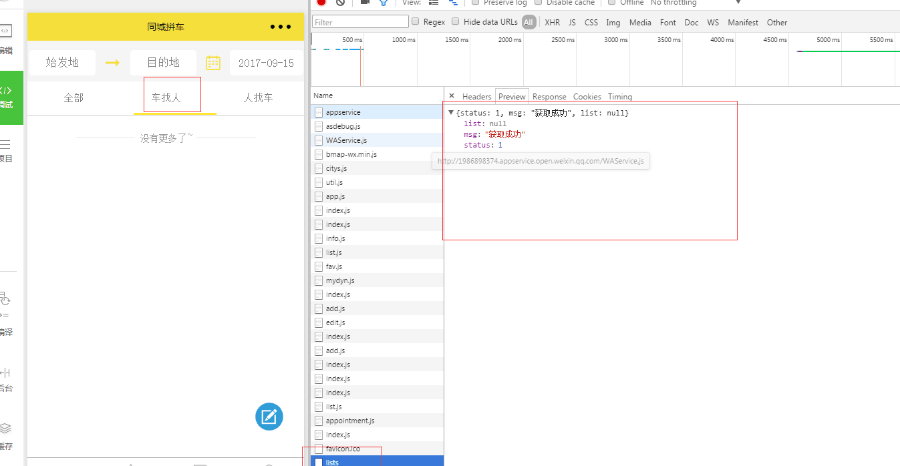The width and height of the screenshot is (900, 466).
Task: Select the 车找人 tab
Action: coord(166,98)
